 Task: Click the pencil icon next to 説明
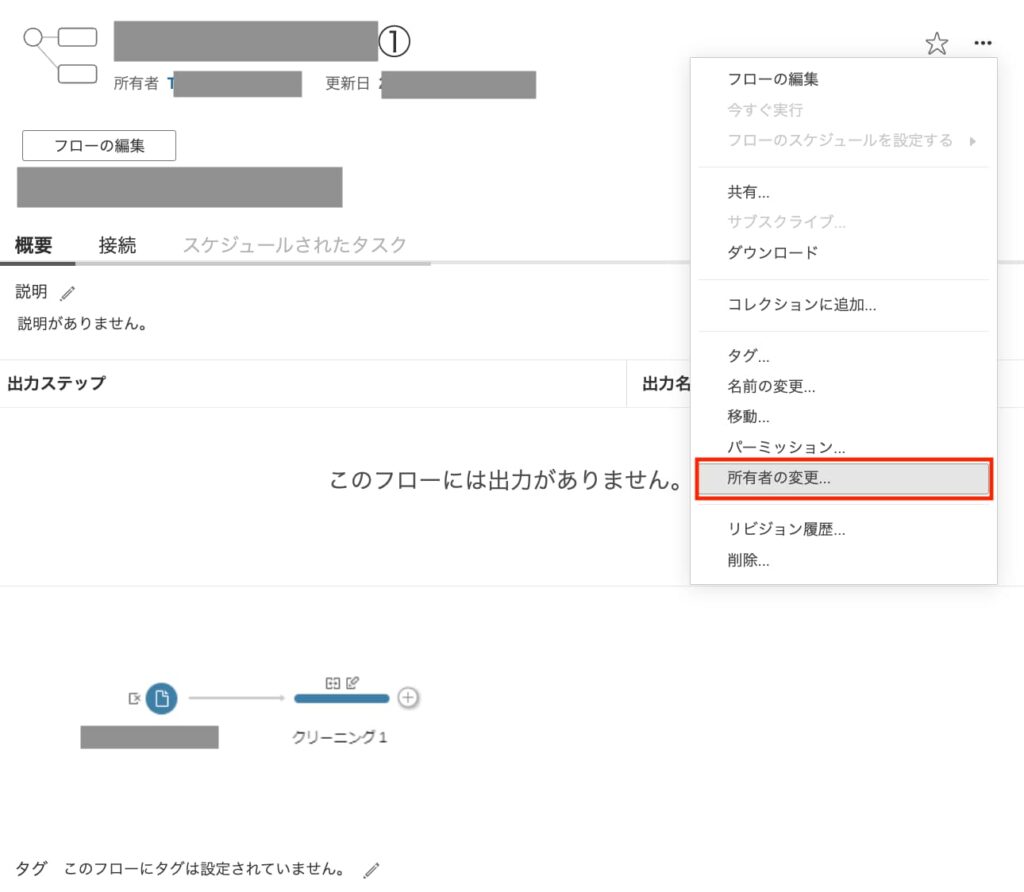click(68, 293)
